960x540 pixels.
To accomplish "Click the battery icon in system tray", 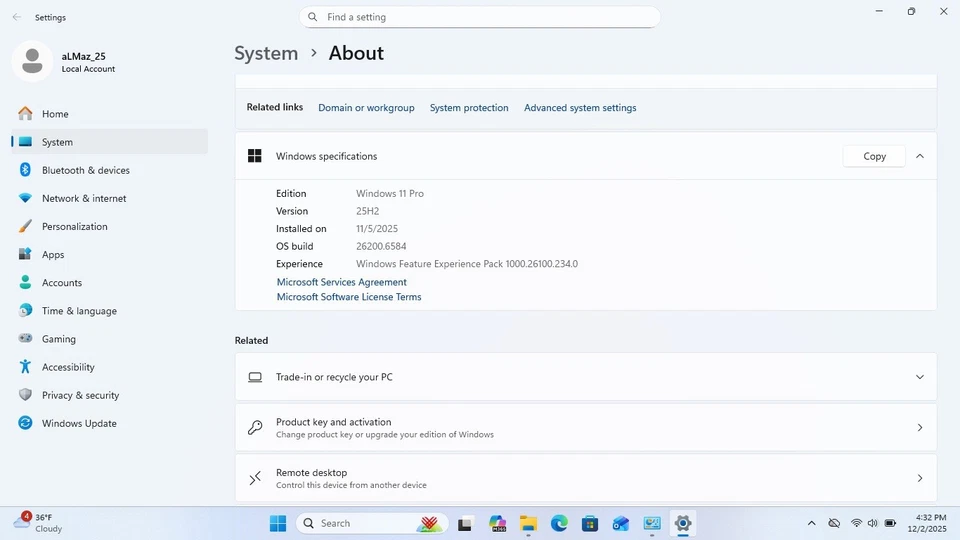I will coord(890,523).
